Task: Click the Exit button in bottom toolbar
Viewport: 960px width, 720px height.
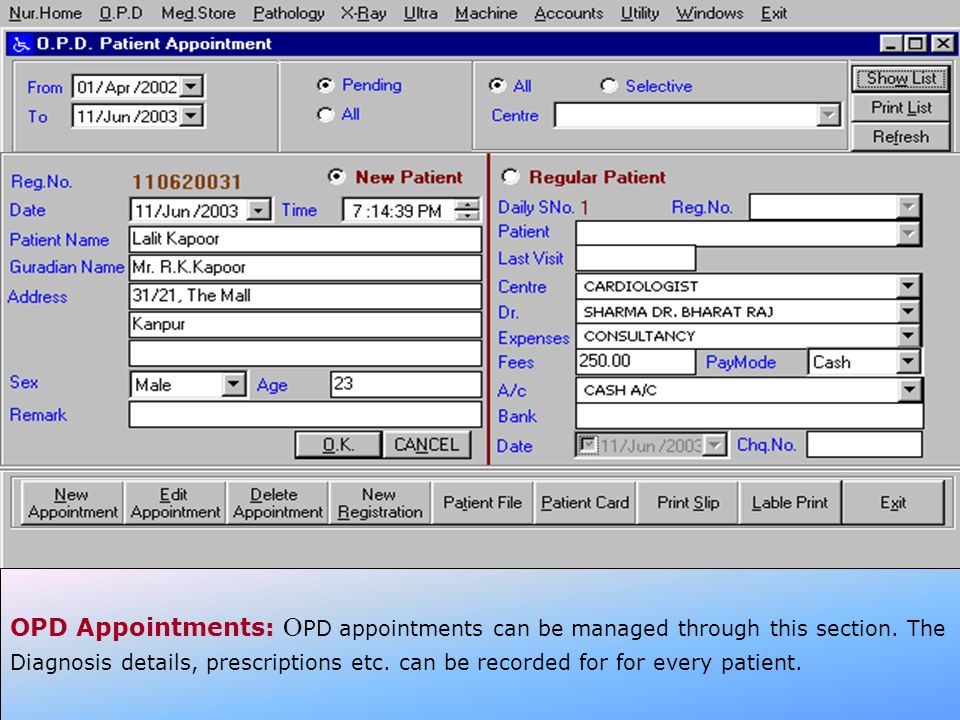Action: tap(893, 503)
